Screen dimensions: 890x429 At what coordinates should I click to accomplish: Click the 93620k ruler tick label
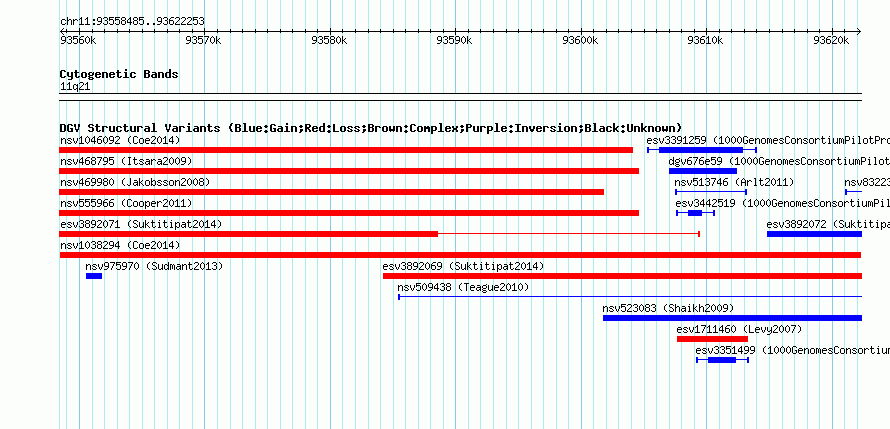(x=832, y=40)
